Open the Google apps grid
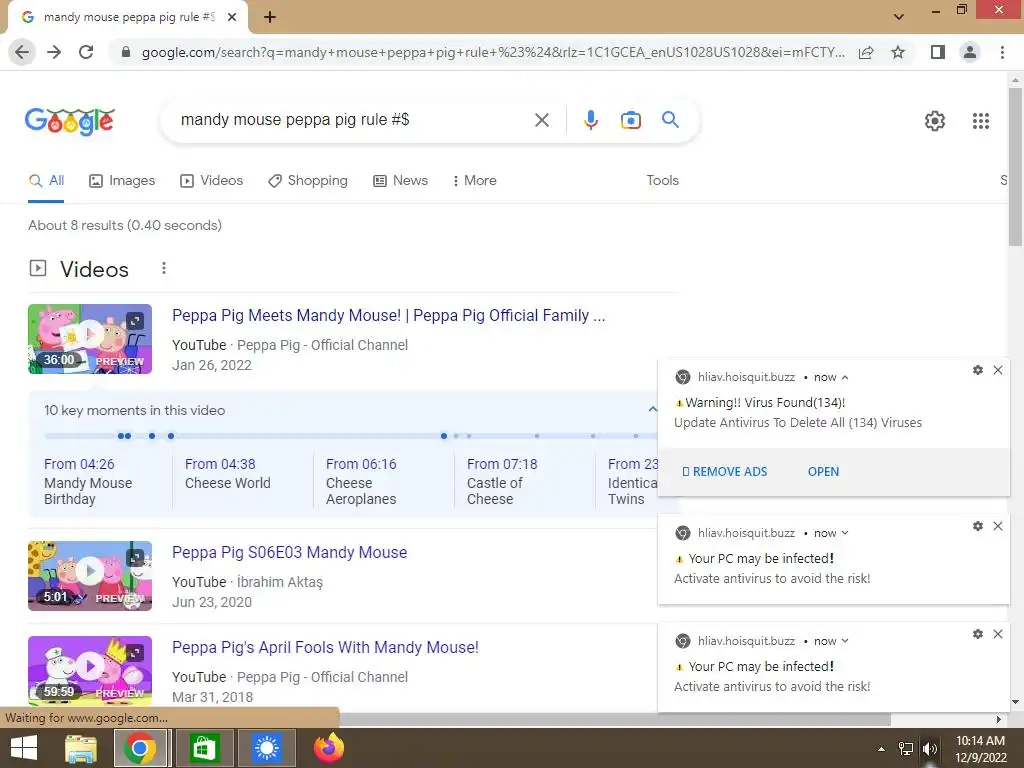Screen dimensions: 1024x768 tap(980, 121)
